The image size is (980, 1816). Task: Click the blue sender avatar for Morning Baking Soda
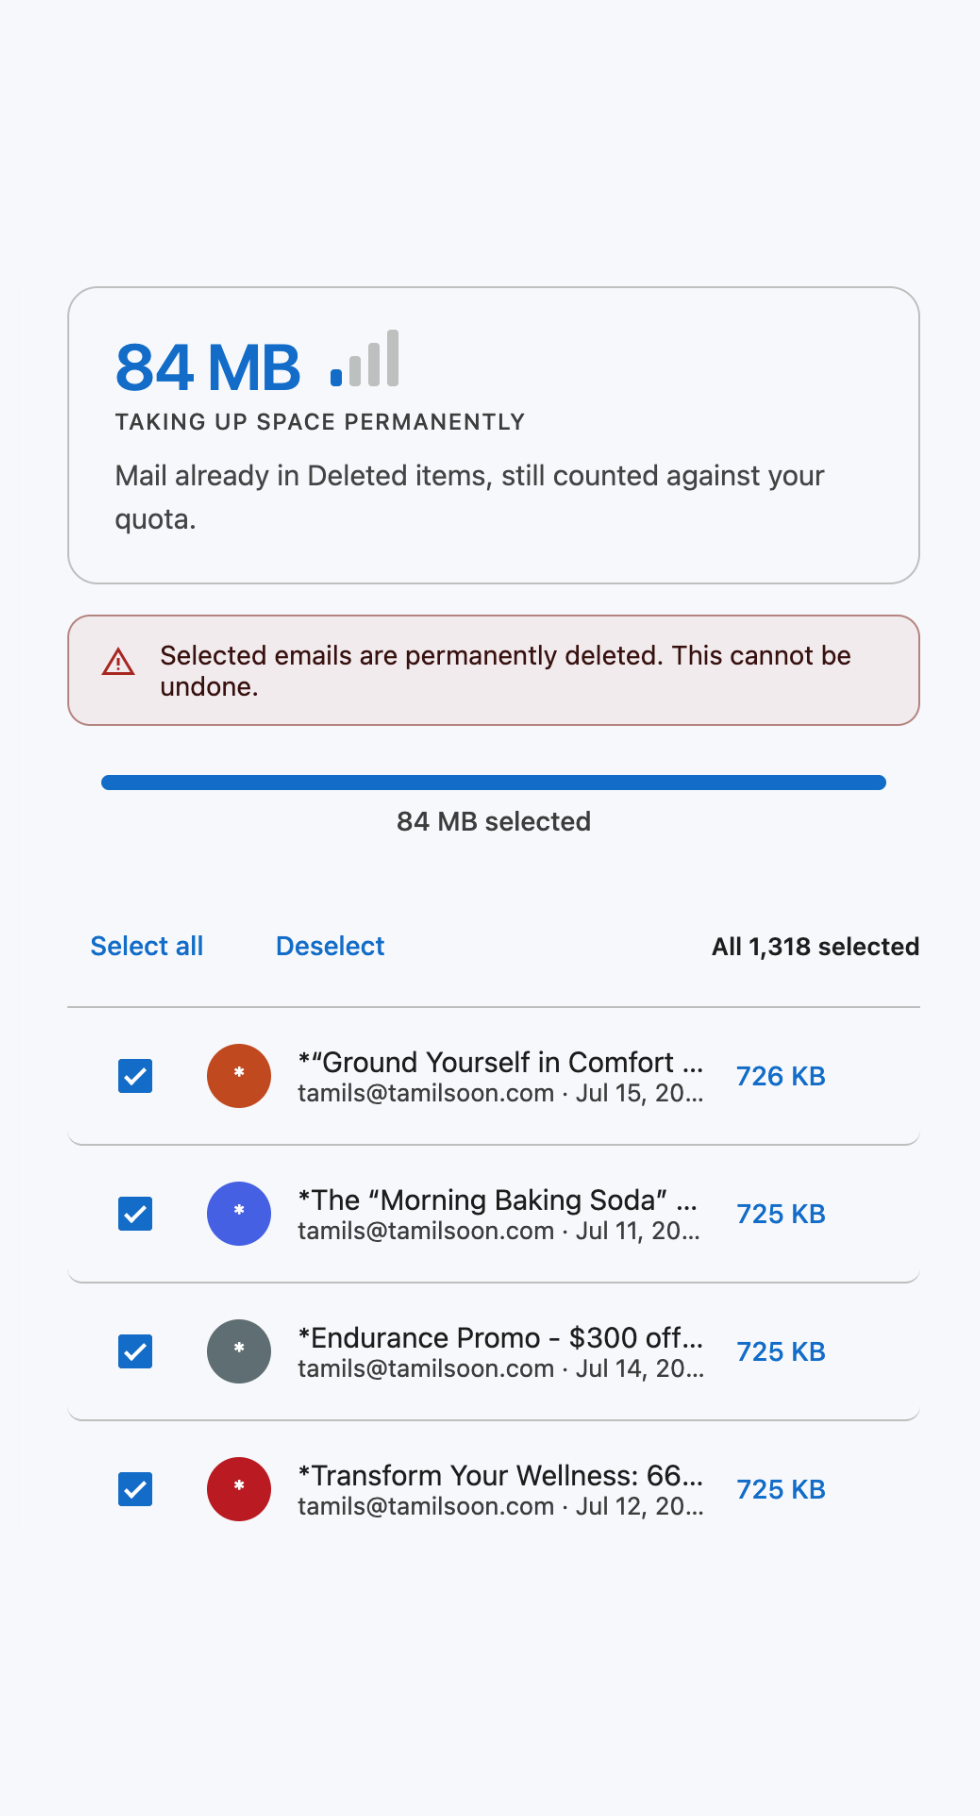tap(239, 1214)
